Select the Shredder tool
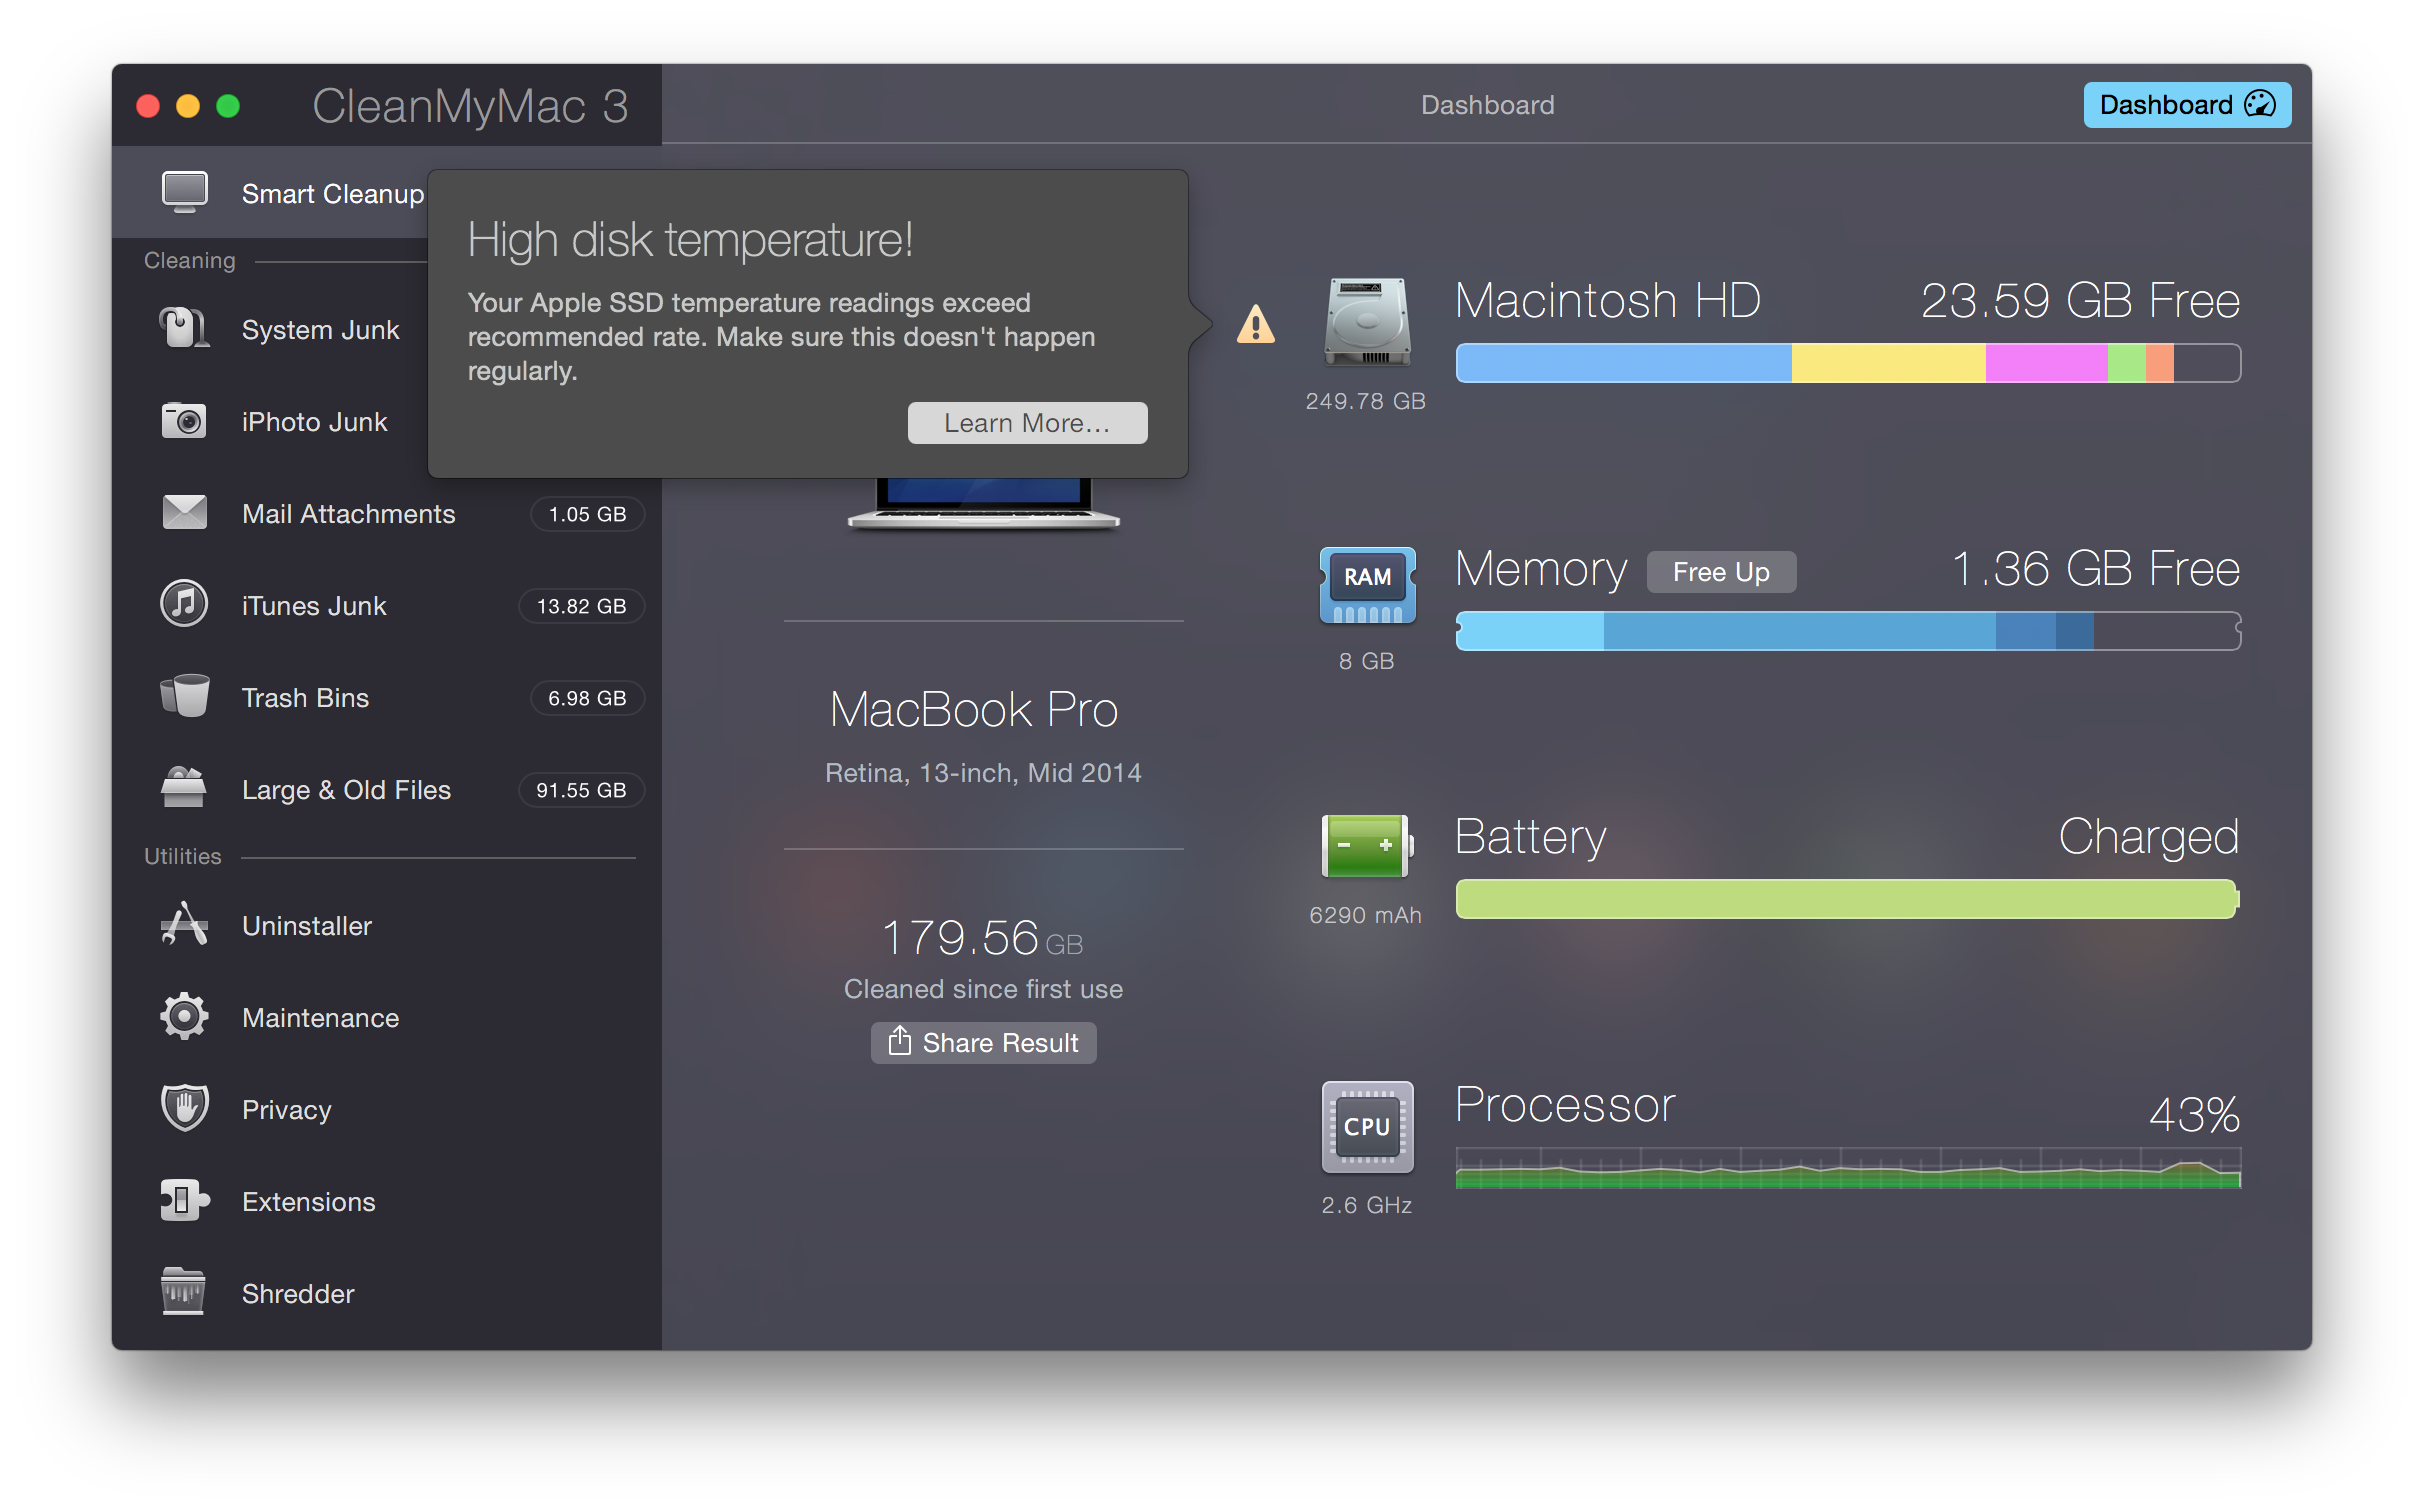This screenshot has height=1510, width=2424. coord(297,1293)
